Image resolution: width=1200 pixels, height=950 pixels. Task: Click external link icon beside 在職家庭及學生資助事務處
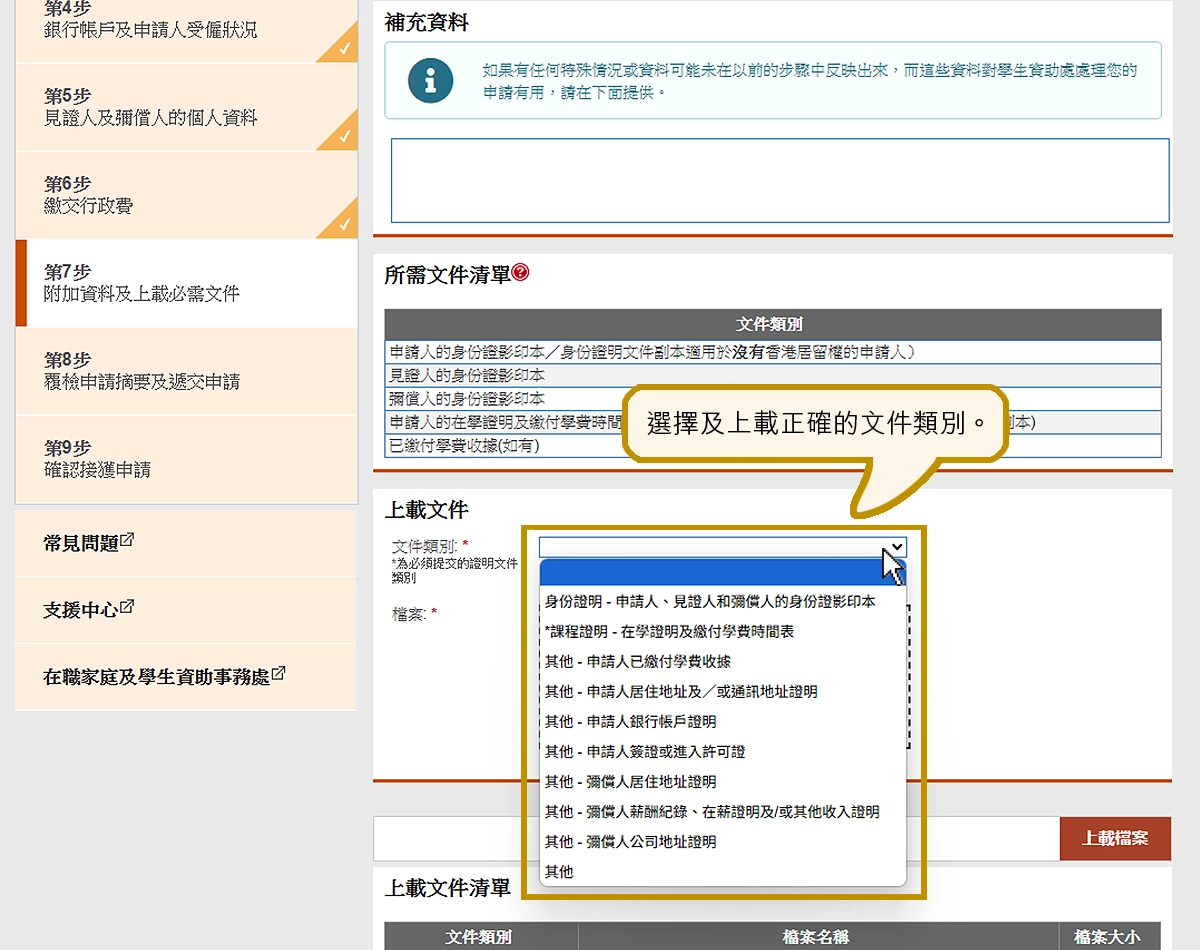pos(278,674)
